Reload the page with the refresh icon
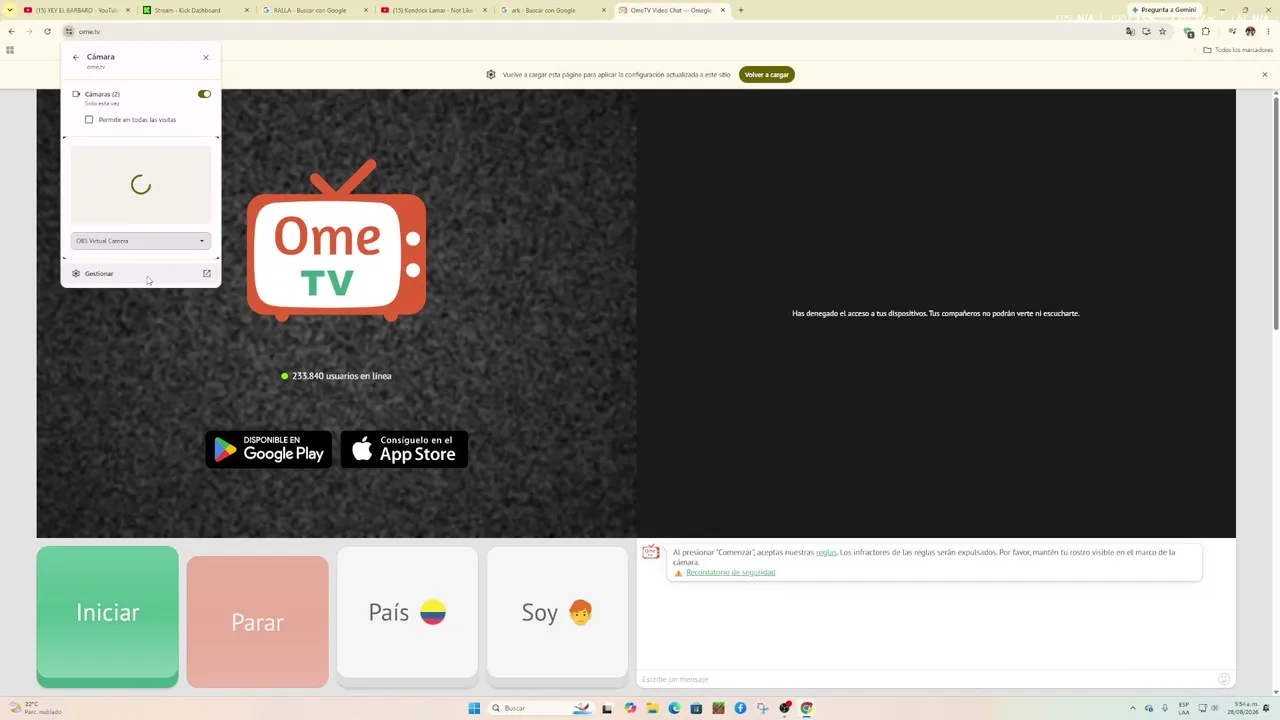1280x720 pixels. (x=47, y=32)
